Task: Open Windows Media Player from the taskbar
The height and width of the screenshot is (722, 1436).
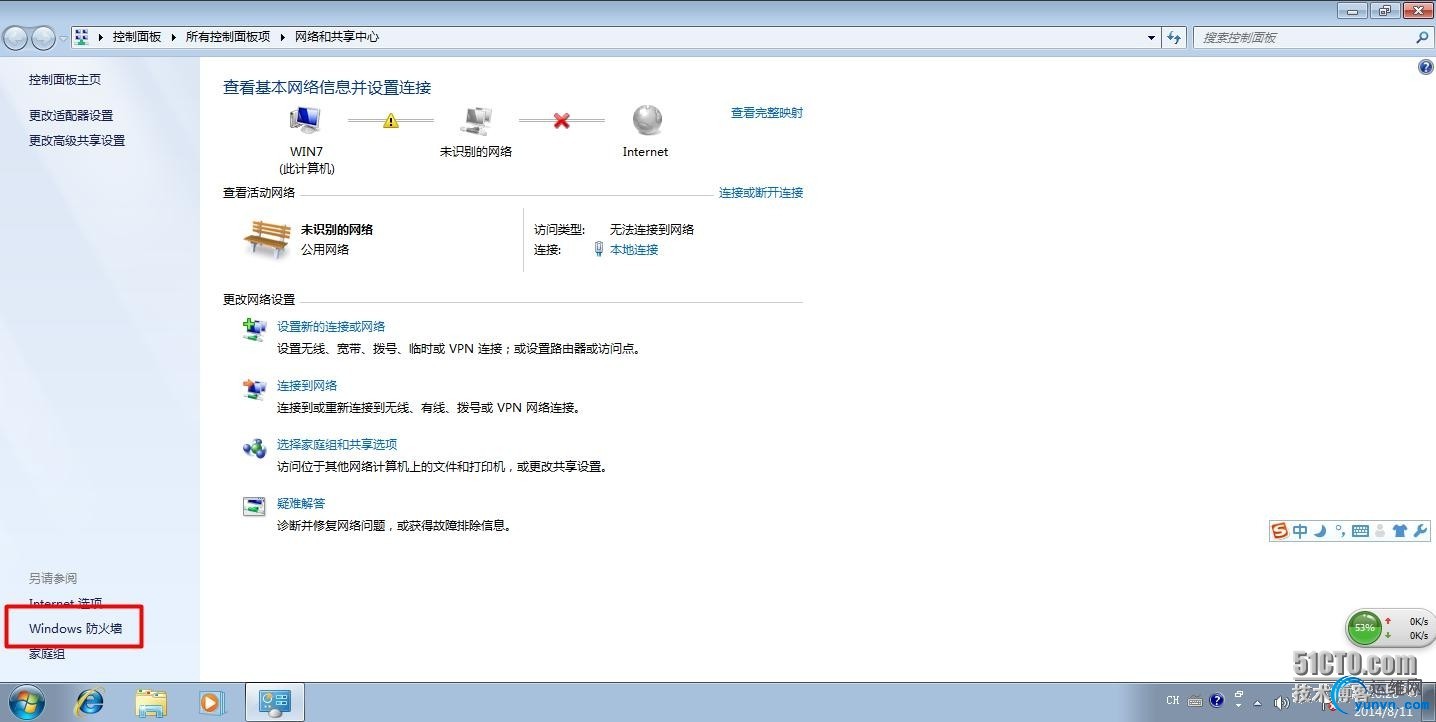Action: tap(212, 702)
